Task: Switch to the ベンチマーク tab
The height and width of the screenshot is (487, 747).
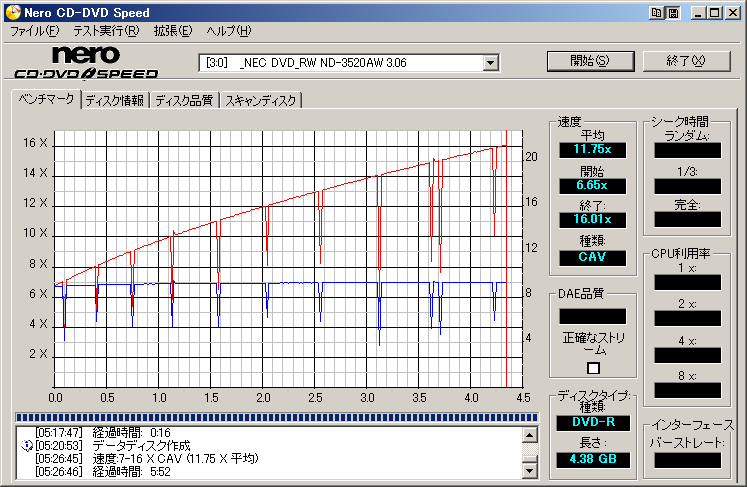Action: [46, 100]
